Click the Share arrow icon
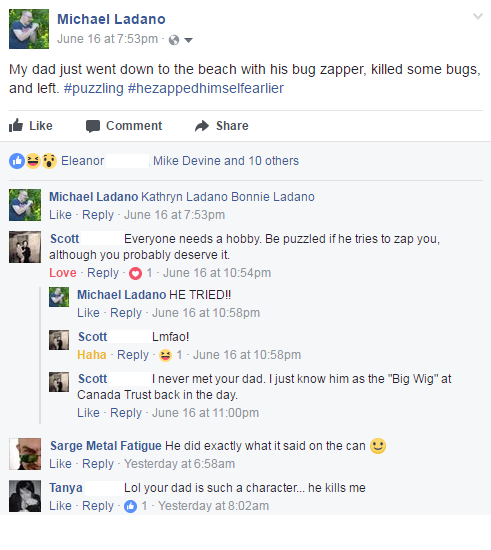Viewport: 491px width, 550px height. [x=202, y=126]
